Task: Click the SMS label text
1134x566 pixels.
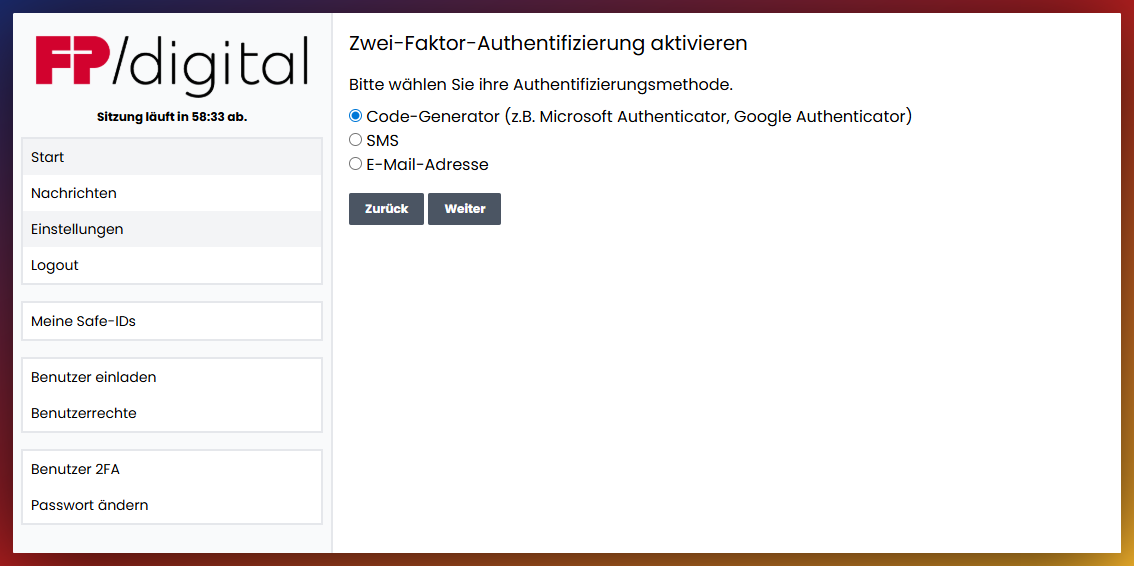Action: coord(383,140)
